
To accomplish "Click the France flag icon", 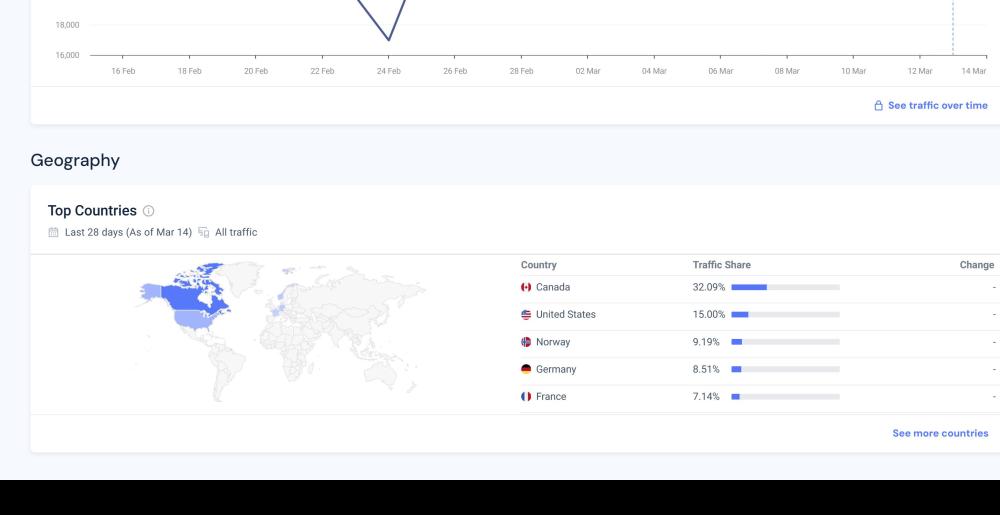I will point(526,396).
